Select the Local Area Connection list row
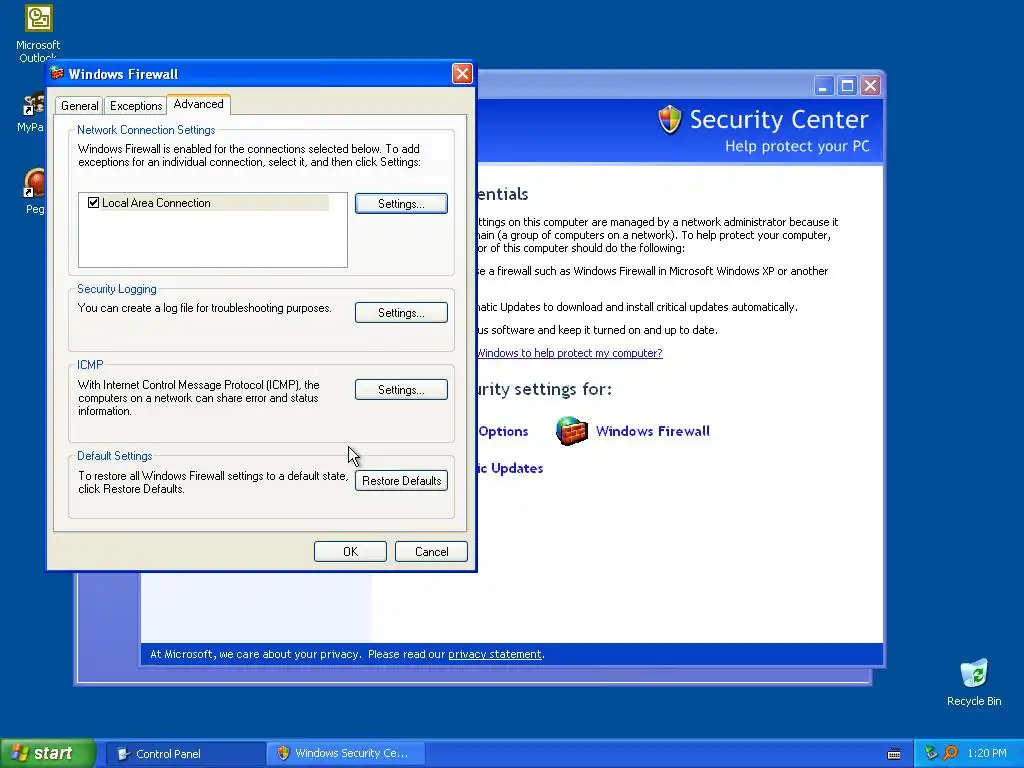 208,203
